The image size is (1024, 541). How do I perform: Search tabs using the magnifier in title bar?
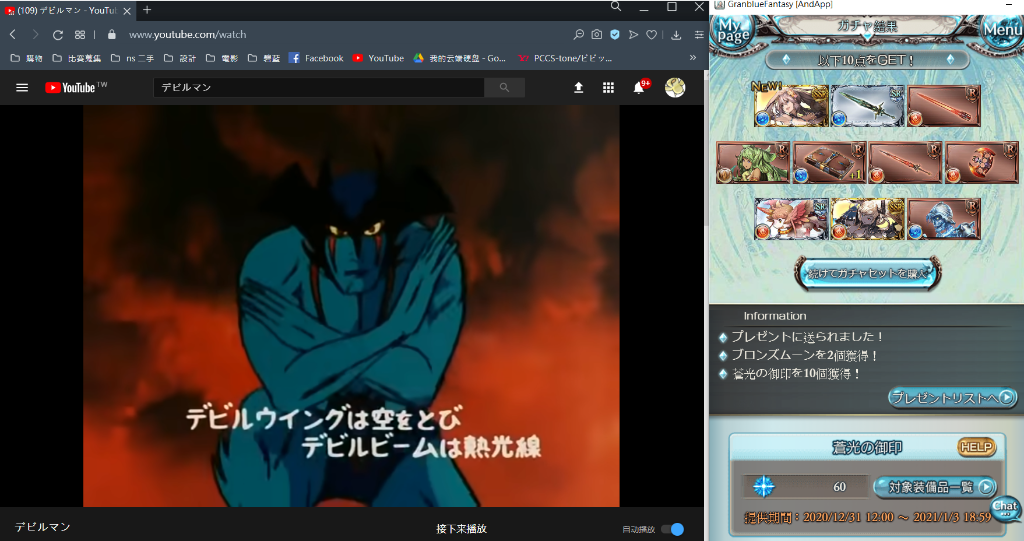(616, 7)
